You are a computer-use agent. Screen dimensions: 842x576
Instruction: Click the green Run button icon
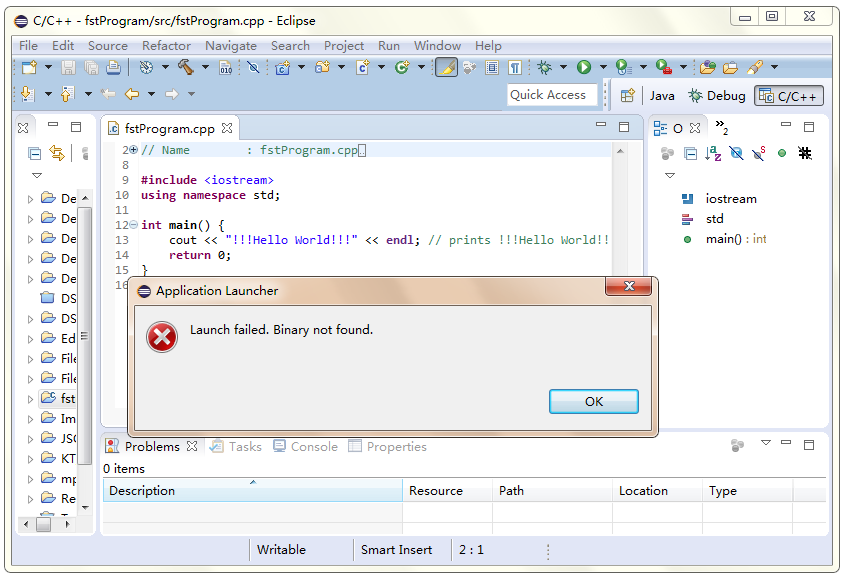pyautogui.click(x=584, y=67)
